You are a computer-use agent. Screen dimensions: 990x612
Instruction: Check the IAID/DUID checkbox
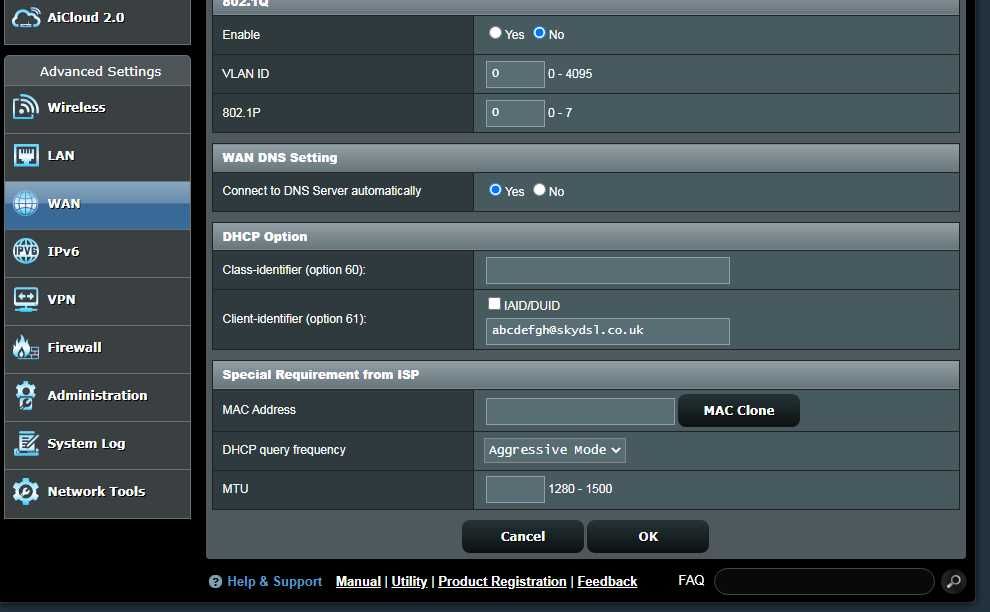coord(494,303)
